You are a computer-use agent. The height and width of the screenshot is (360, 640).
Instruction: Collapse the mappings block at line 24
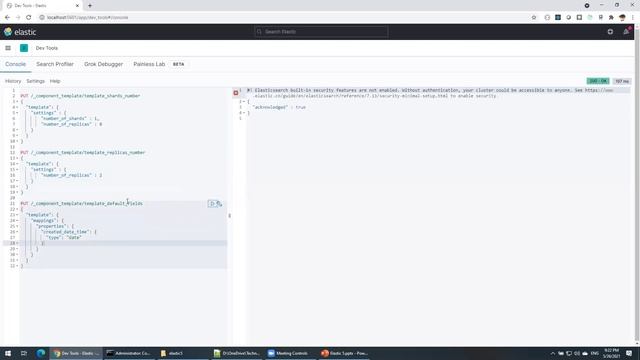(x=17, y=220)
